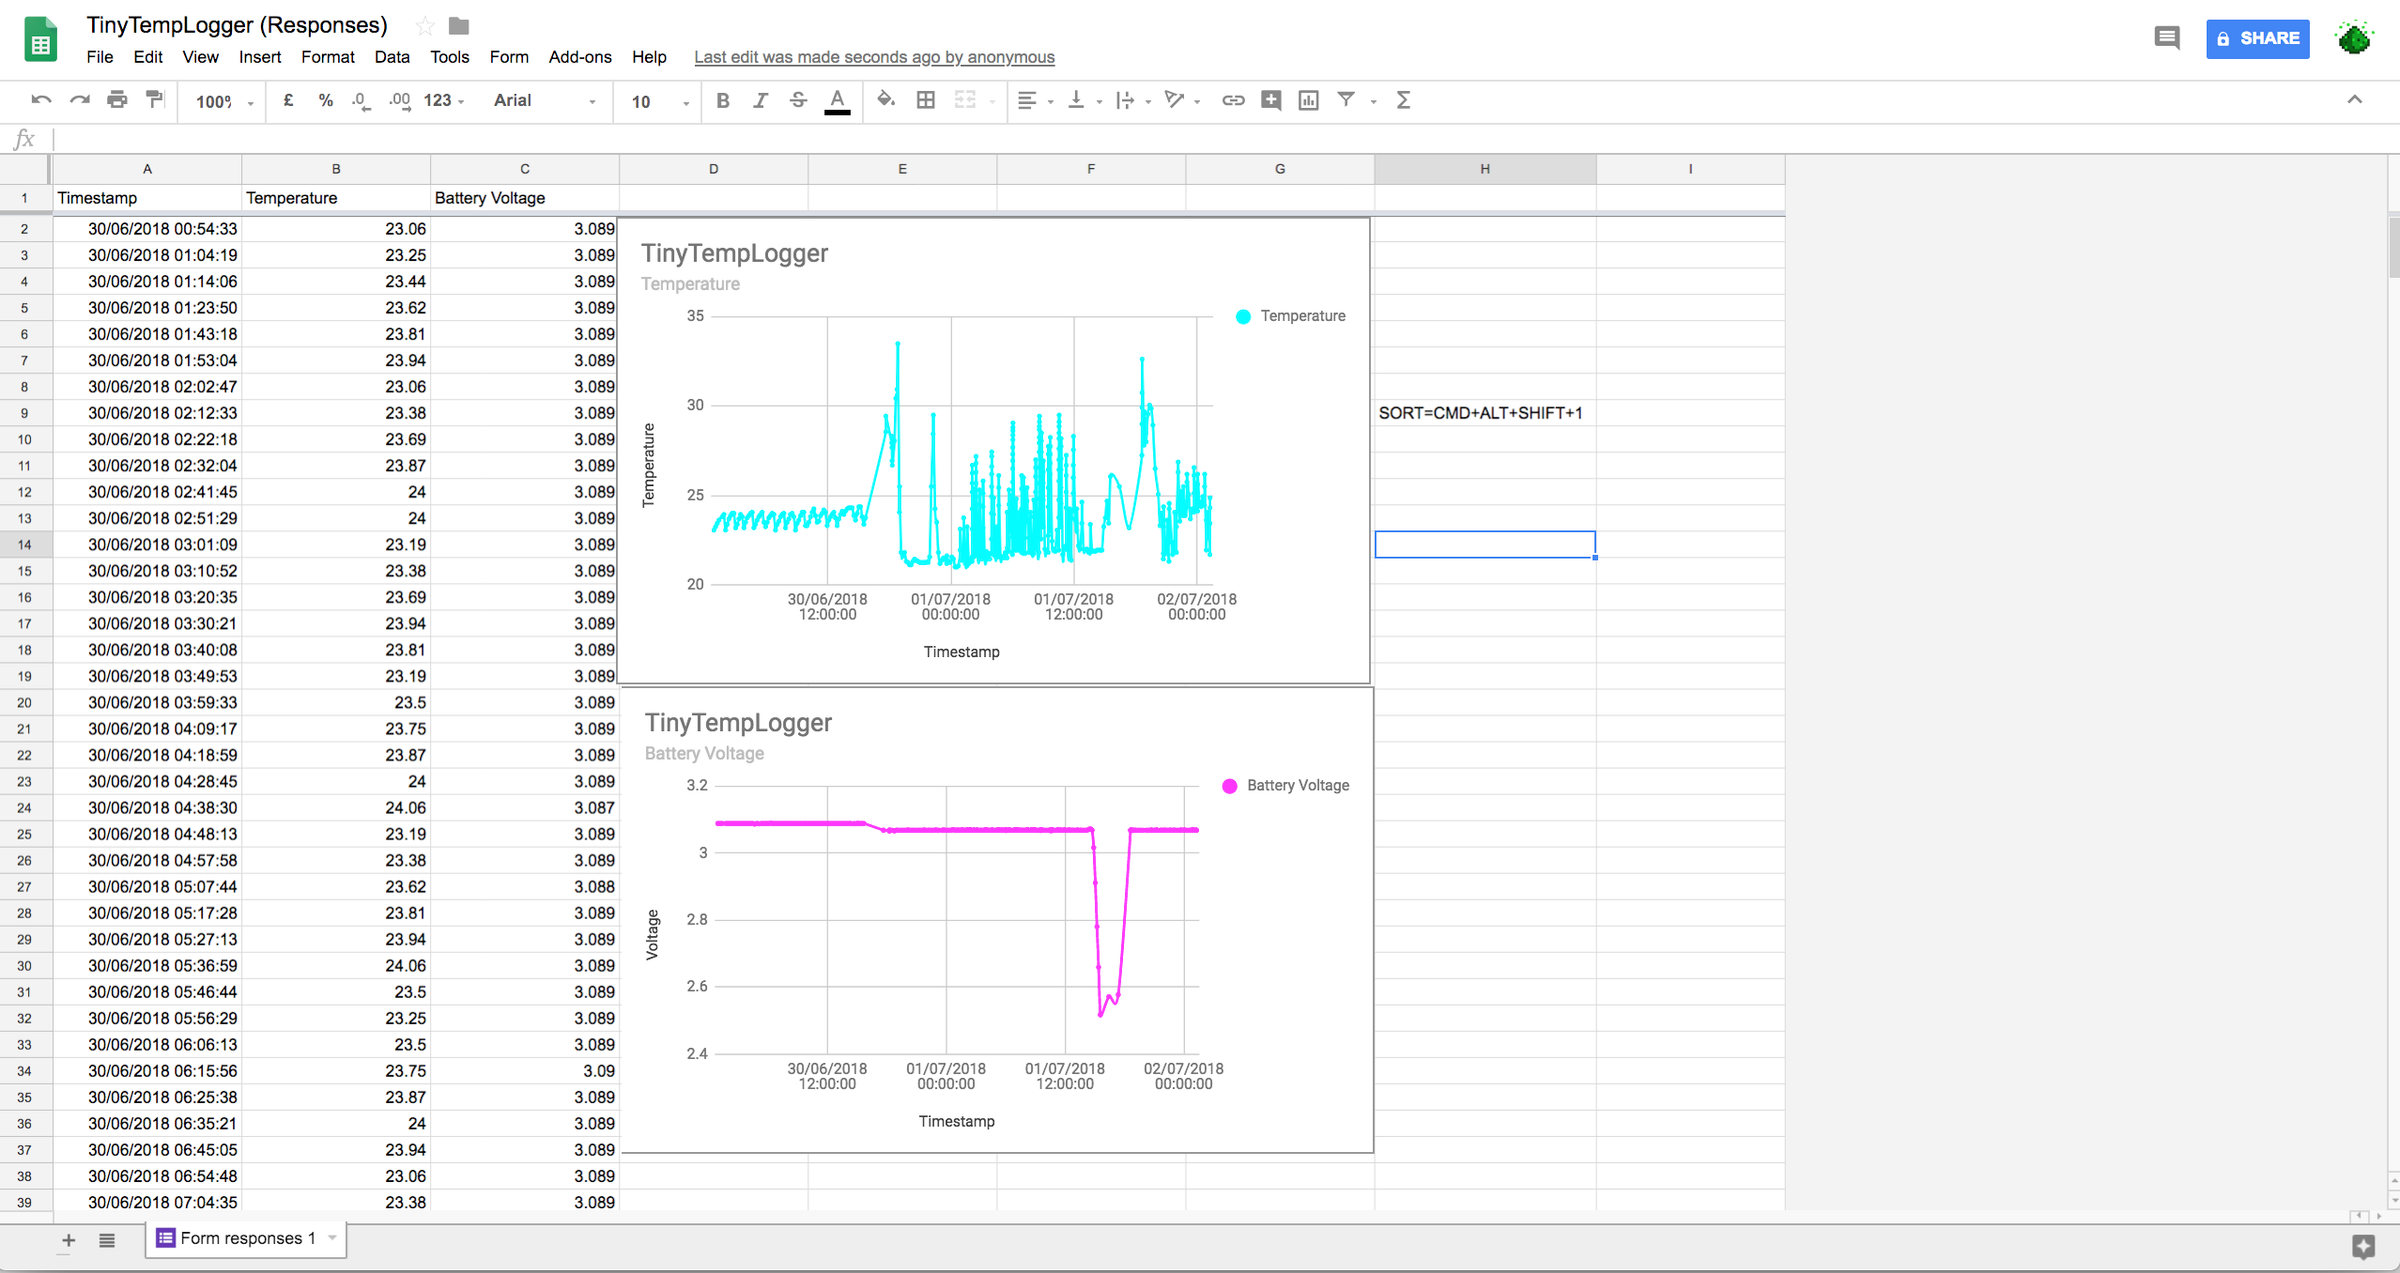Open the Data menu
This screenshot has width=2400, height=1273.
(x=392, y=57)
